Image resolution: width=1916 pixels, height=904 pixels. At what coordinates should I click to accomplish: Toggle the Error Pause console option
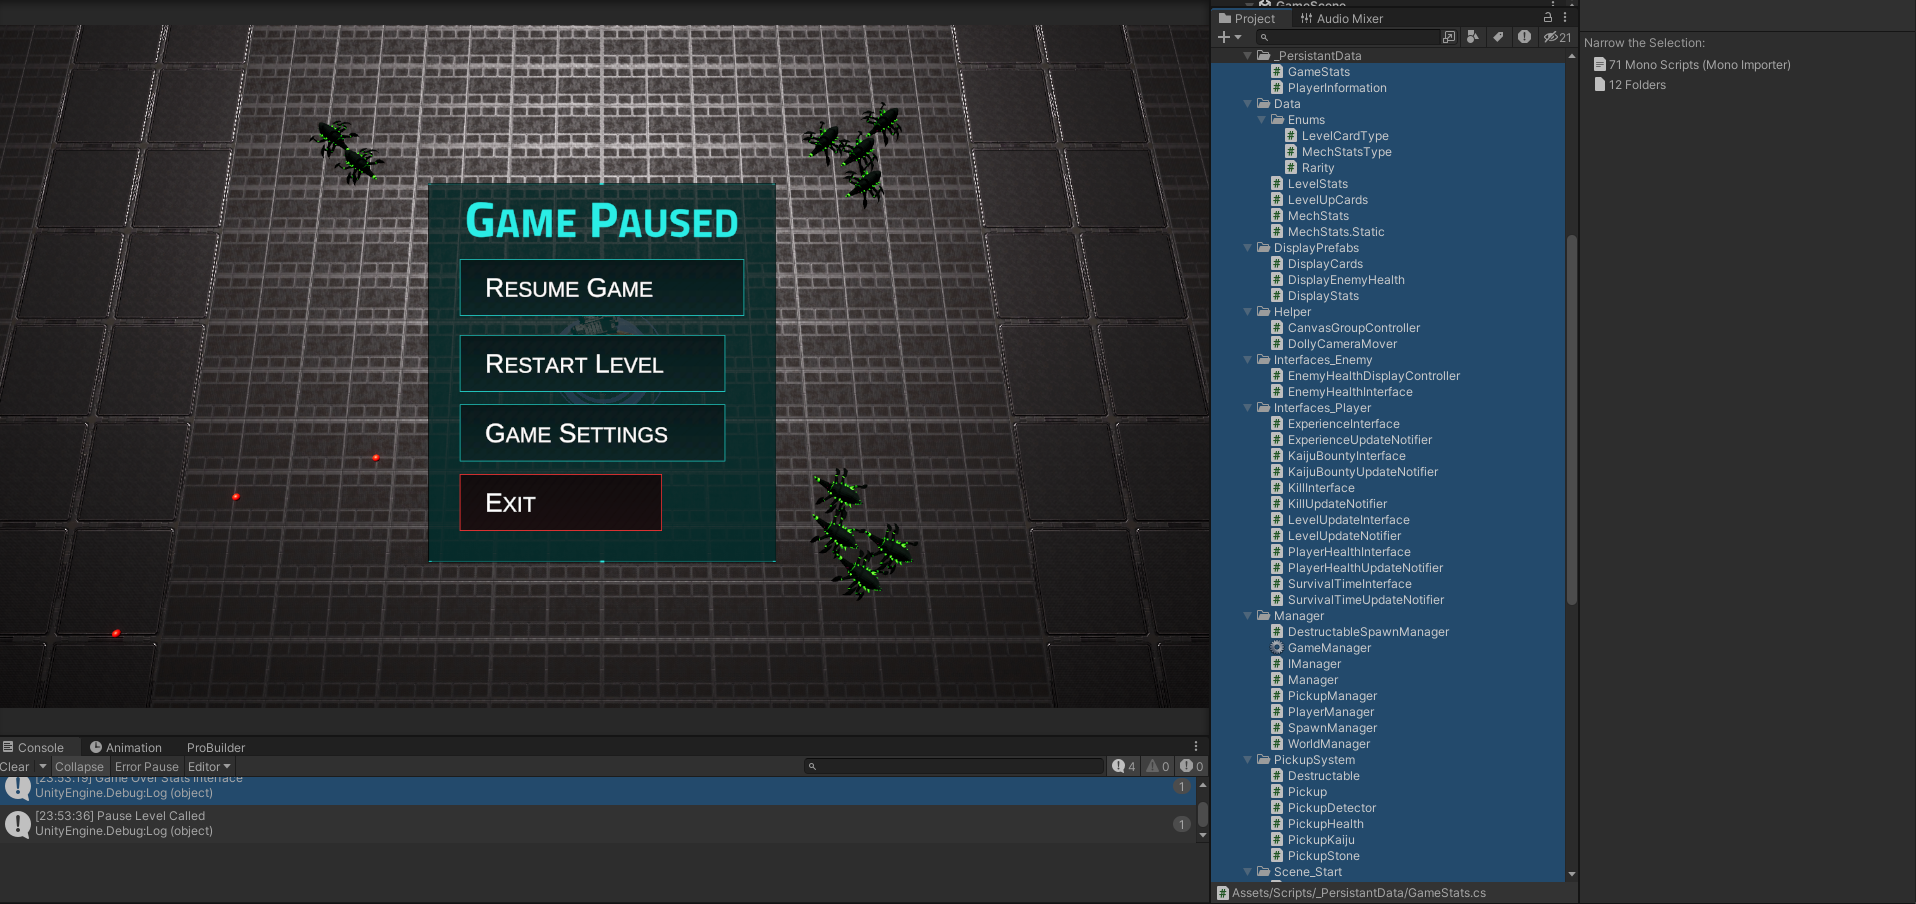pyautogui.click(x=147, y=767)
